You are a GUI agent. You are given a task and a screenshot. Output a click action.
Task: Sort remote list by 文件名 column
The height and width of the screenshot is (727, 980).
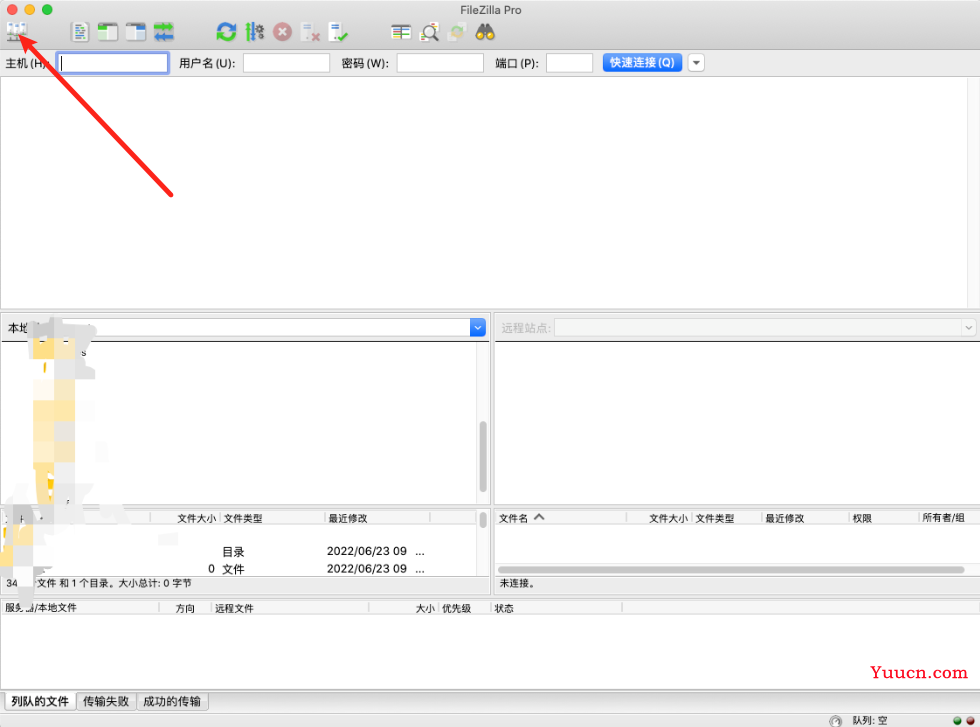pyautogui.click(x=561, y=518)
